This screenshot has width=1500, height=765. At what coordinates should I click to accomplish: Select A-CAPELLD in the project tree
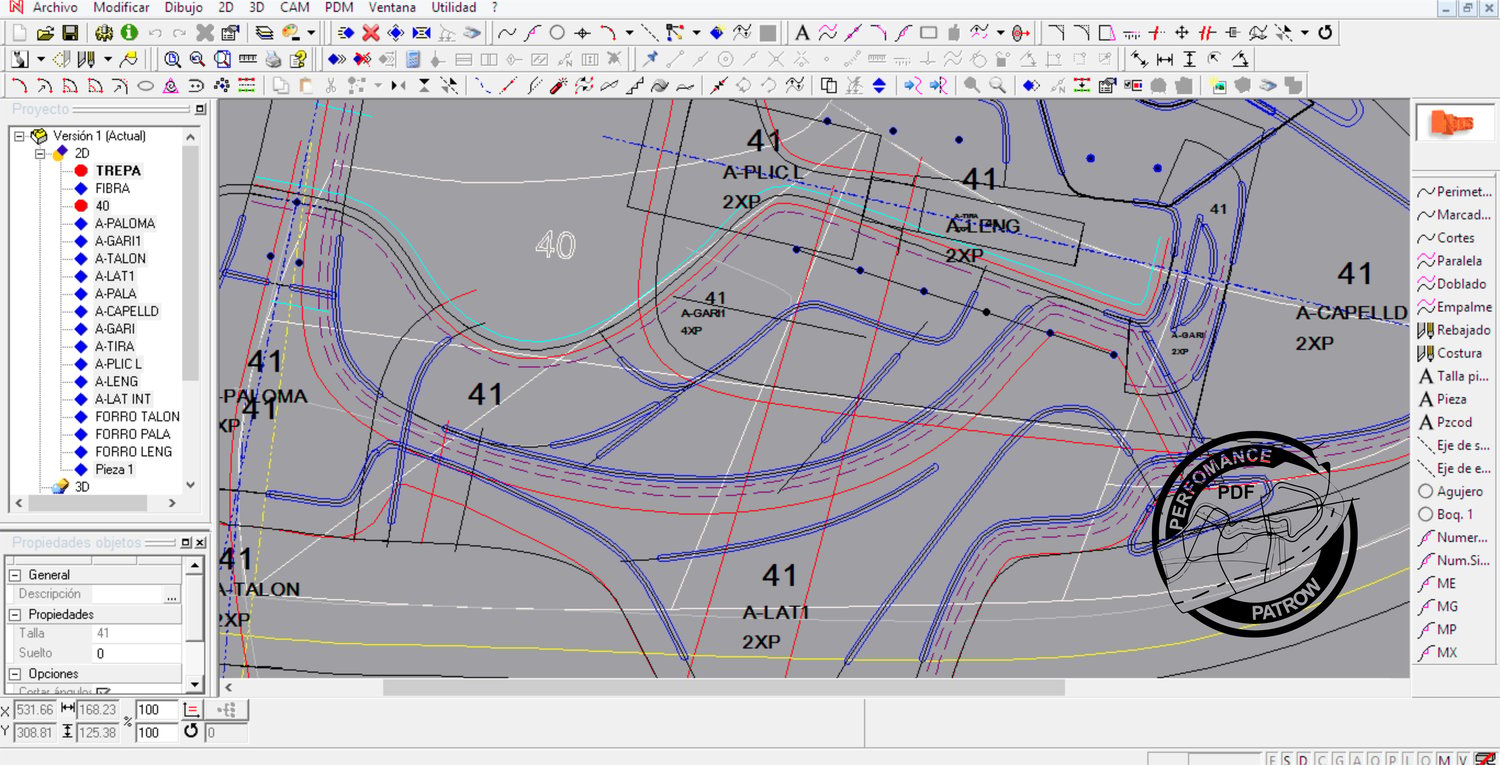click(127, 311)
